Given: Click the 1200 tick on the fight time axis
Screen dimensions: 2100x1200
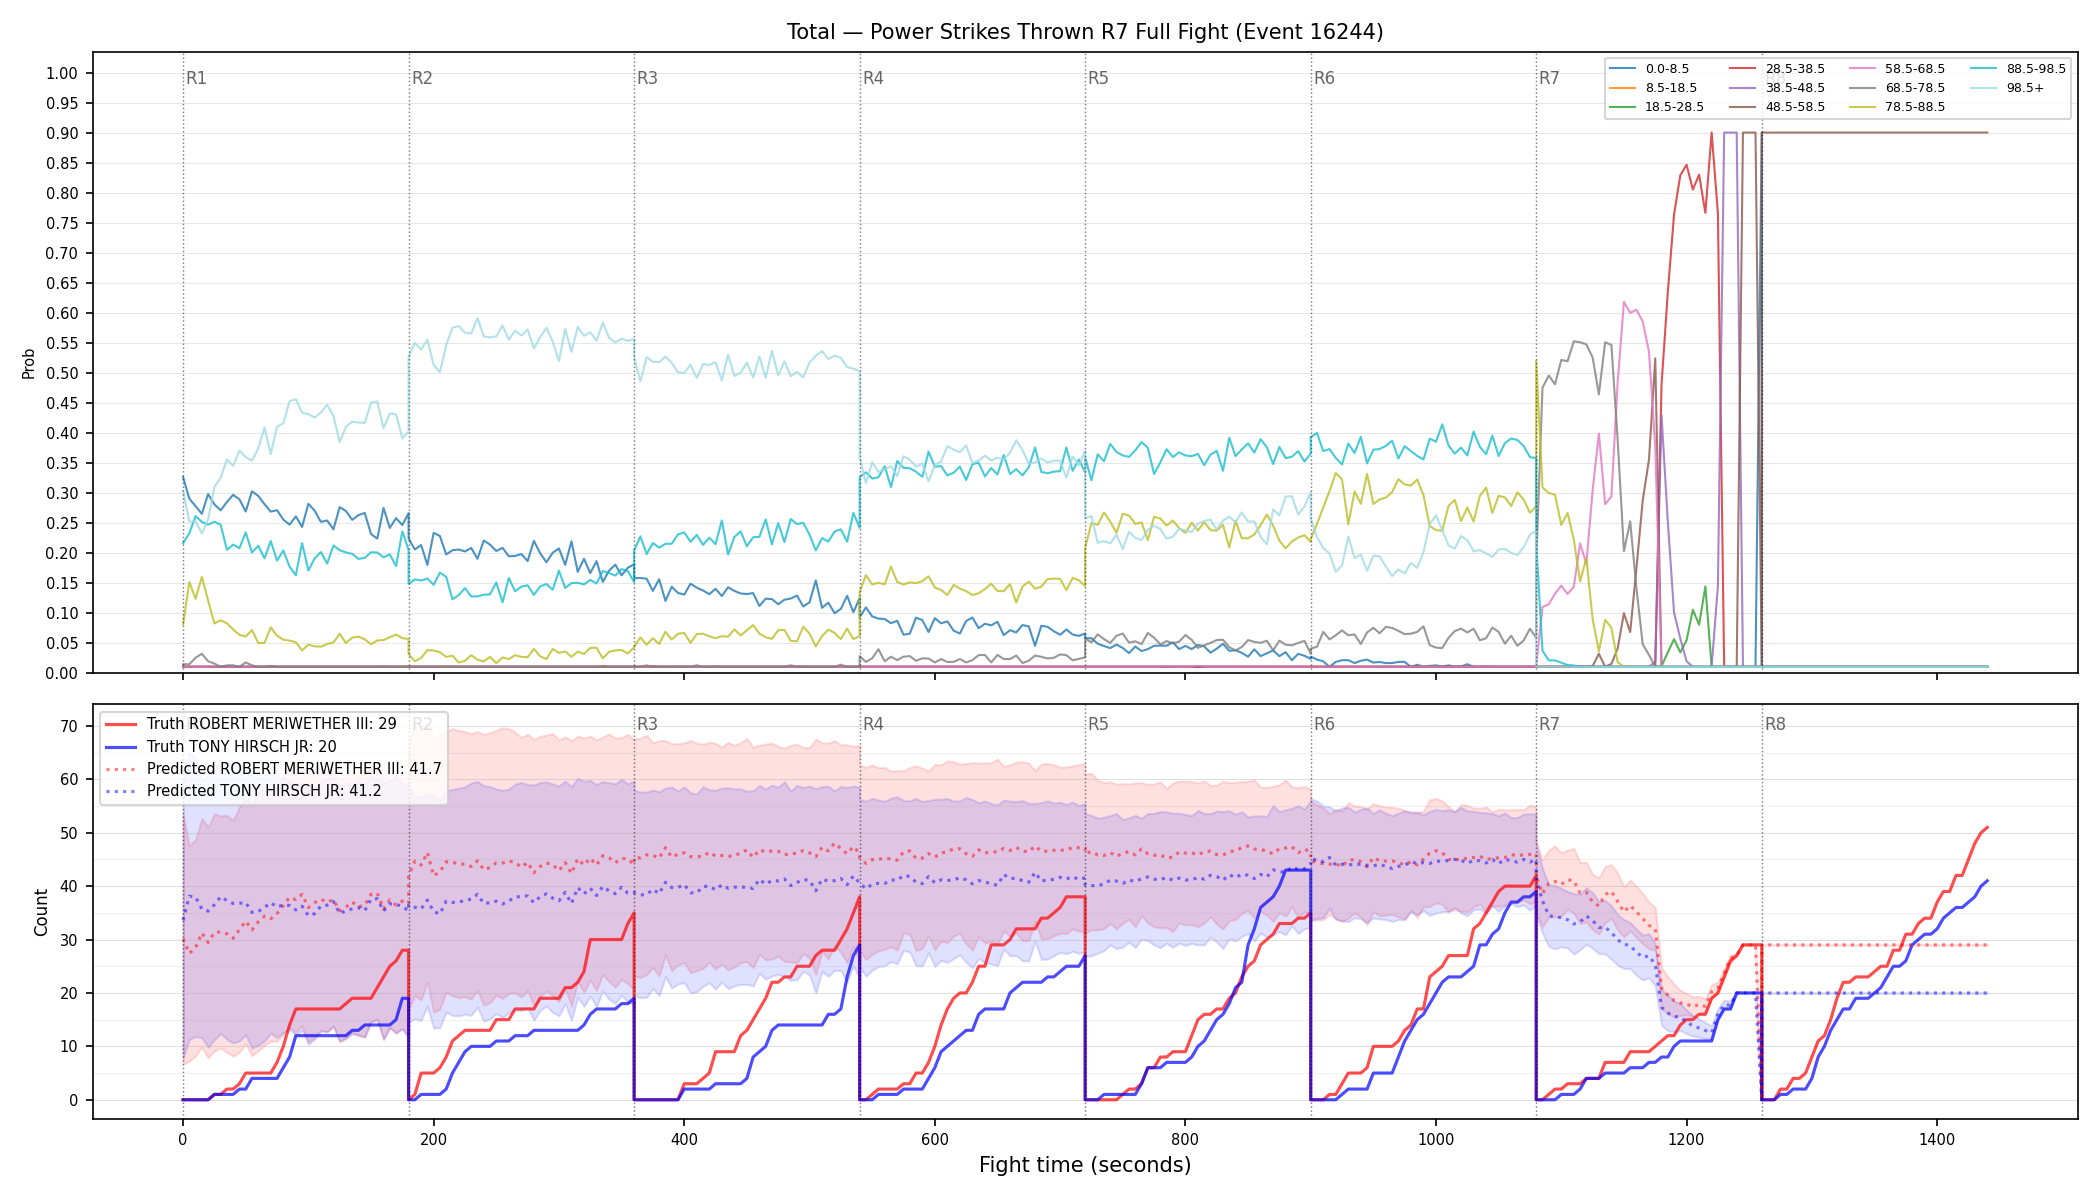Looking at the screenshot, I should pyautogui.click(x=1687, y=1139).
